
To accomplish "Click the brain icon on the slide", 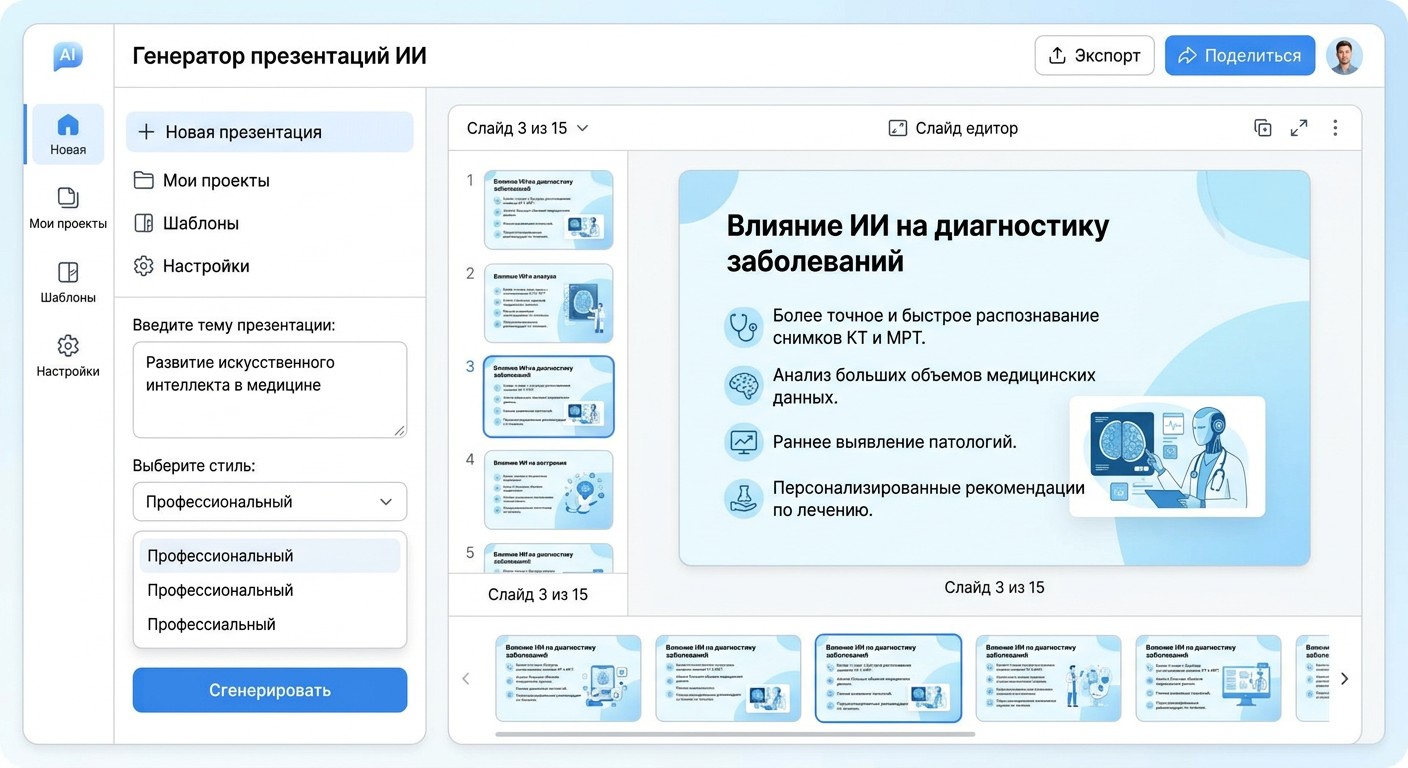I will (743, 386).
